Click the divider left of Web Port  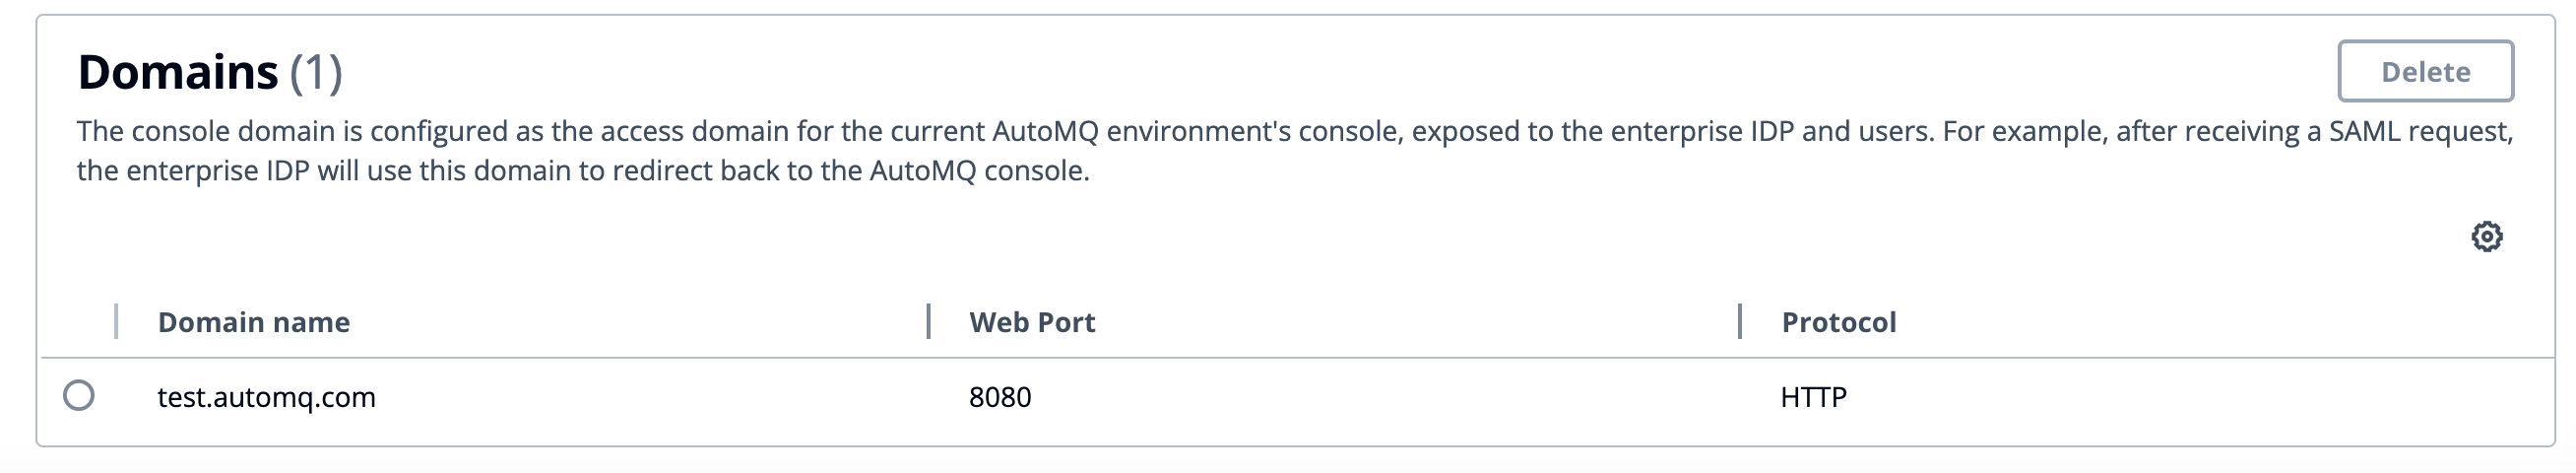click(928, 321)
